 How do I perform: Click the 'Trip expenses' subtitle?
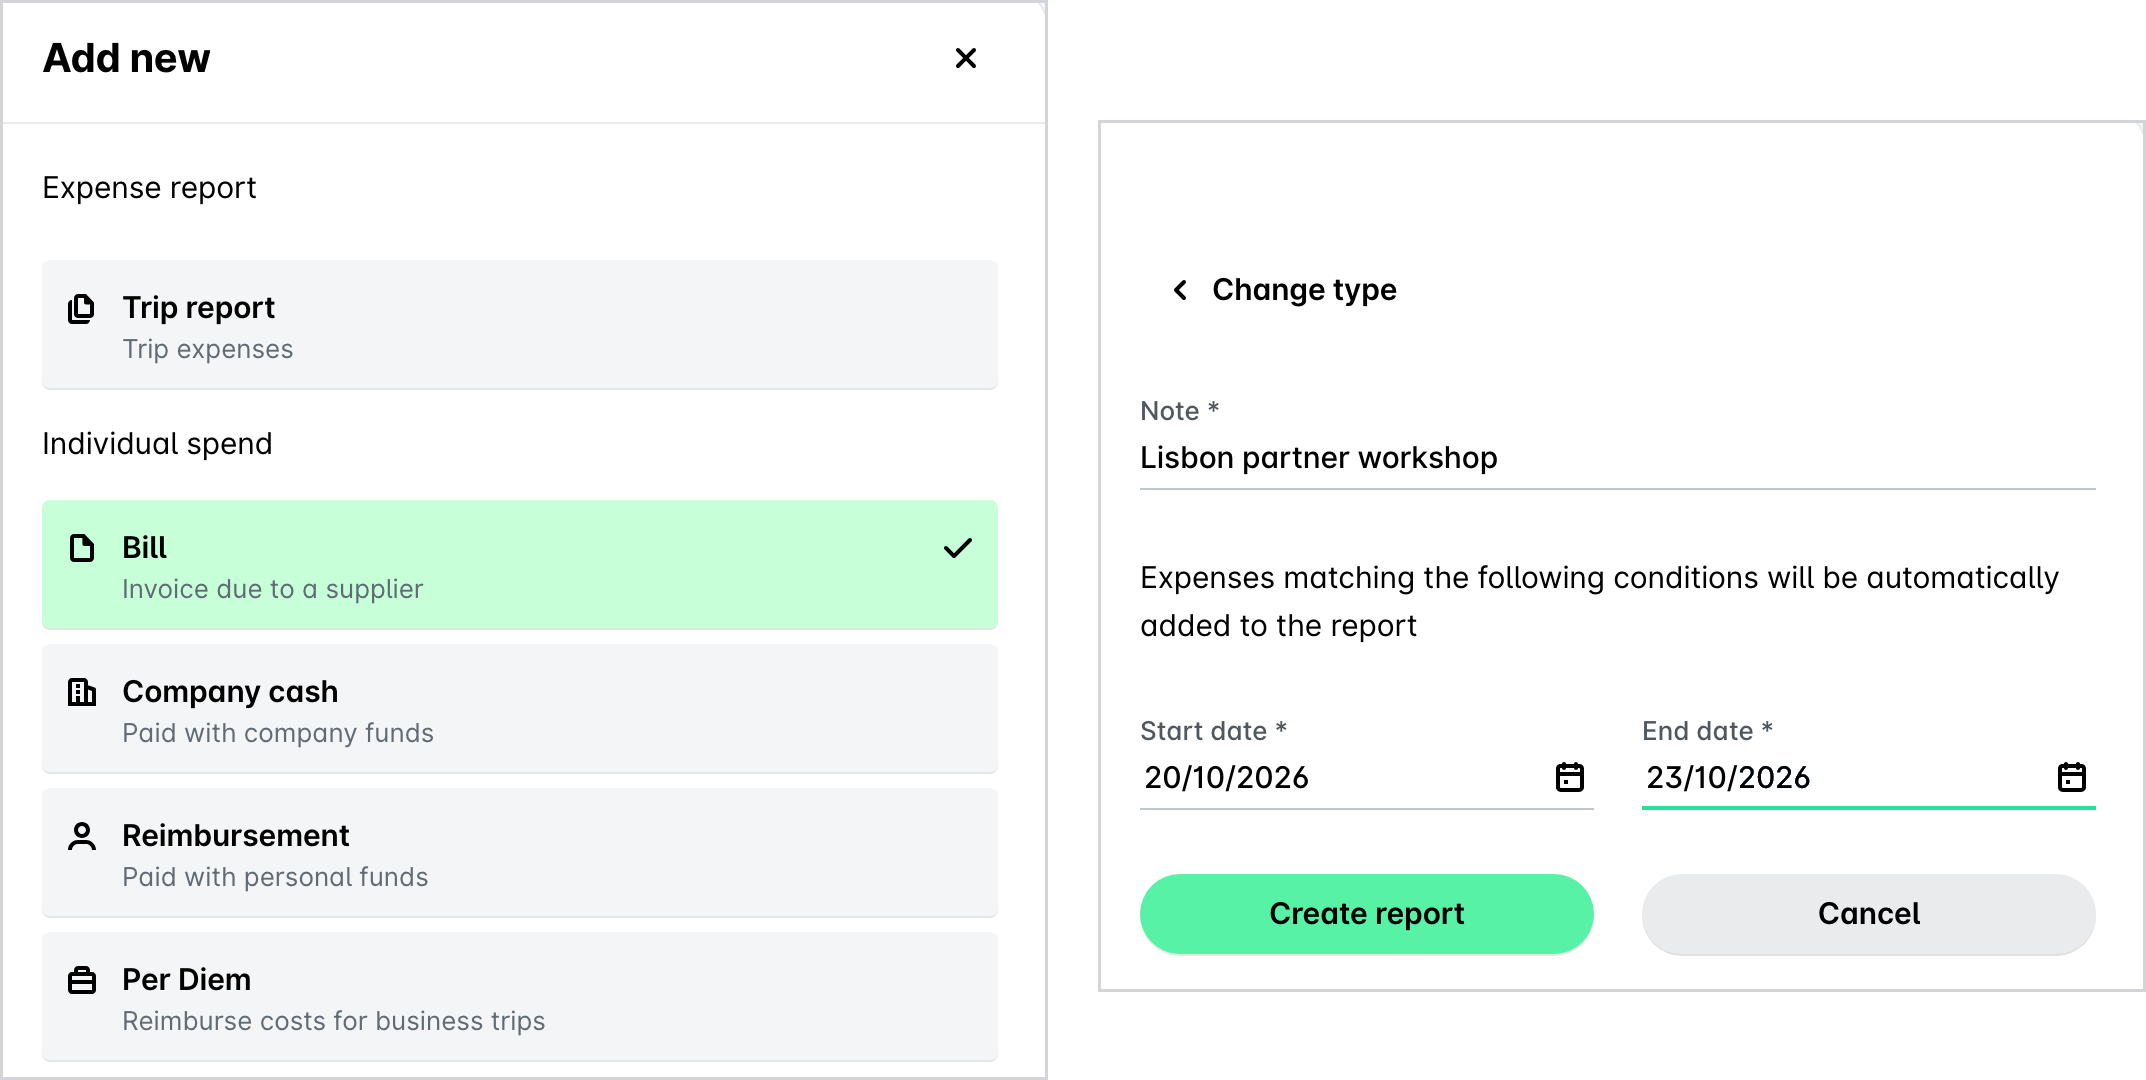[x=208, y=349]
